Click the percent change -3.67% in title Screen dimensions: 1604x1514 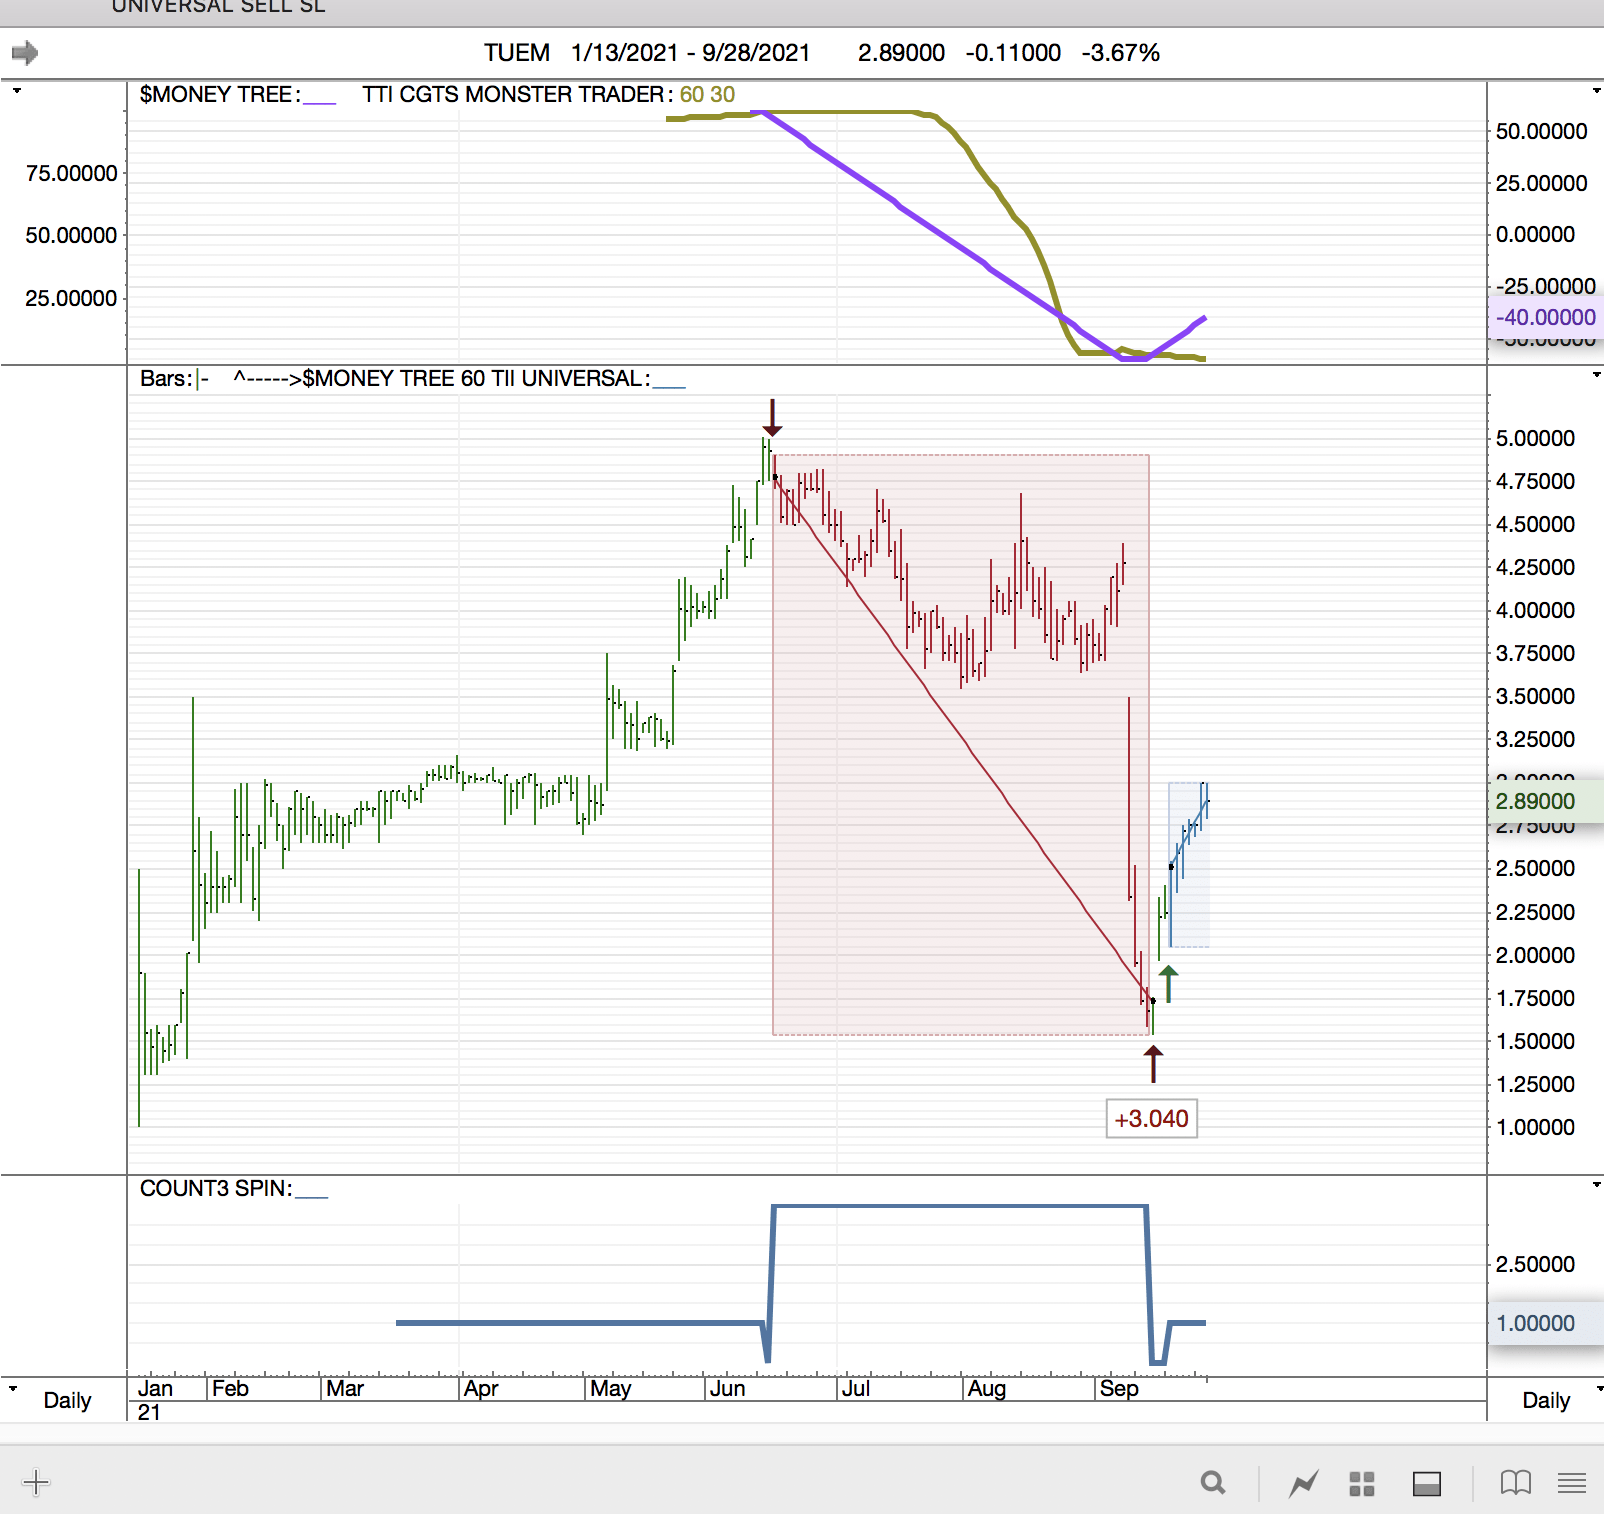[1120, 52]
